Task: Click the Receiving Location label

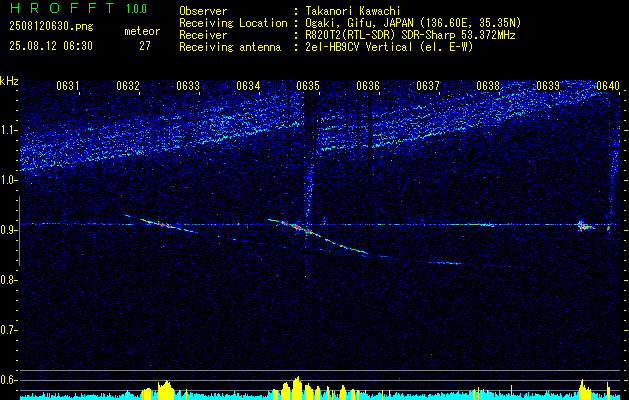Action: [233, 23]
